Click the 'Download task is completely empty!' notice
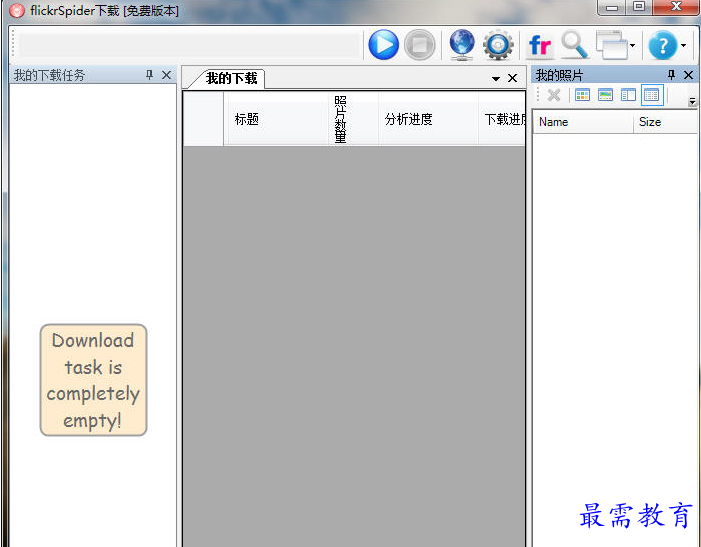Screen dimensions: 701x547 (x=93, y=380)
